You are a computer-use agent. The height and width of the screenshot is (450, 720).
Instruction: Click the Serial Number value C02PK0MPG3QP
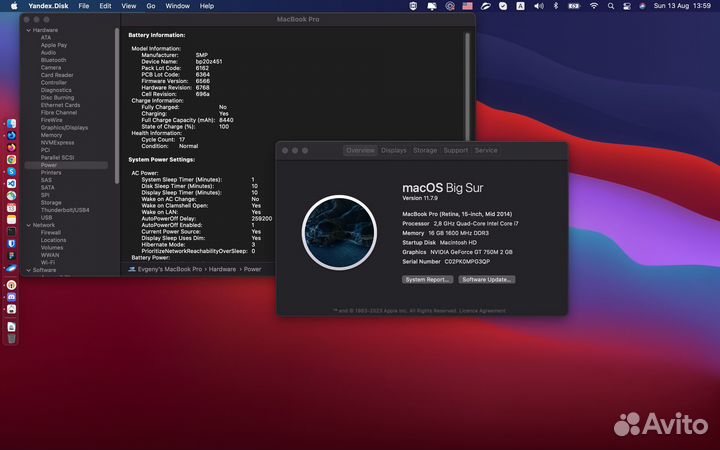click(x=467, y=262)
